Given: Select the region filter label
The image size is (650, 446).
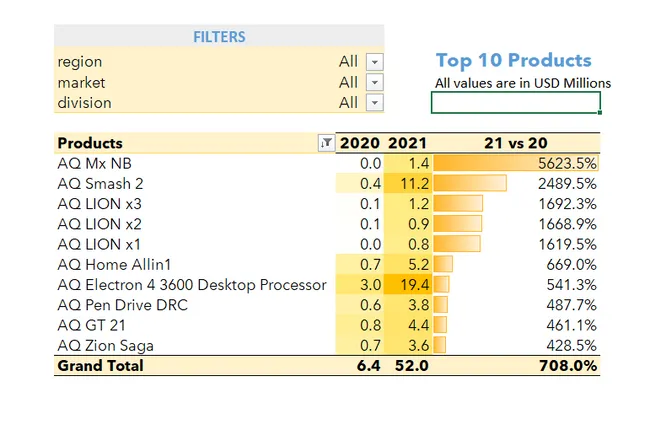Looking at the screenshot, I should (x=80, y=62).
